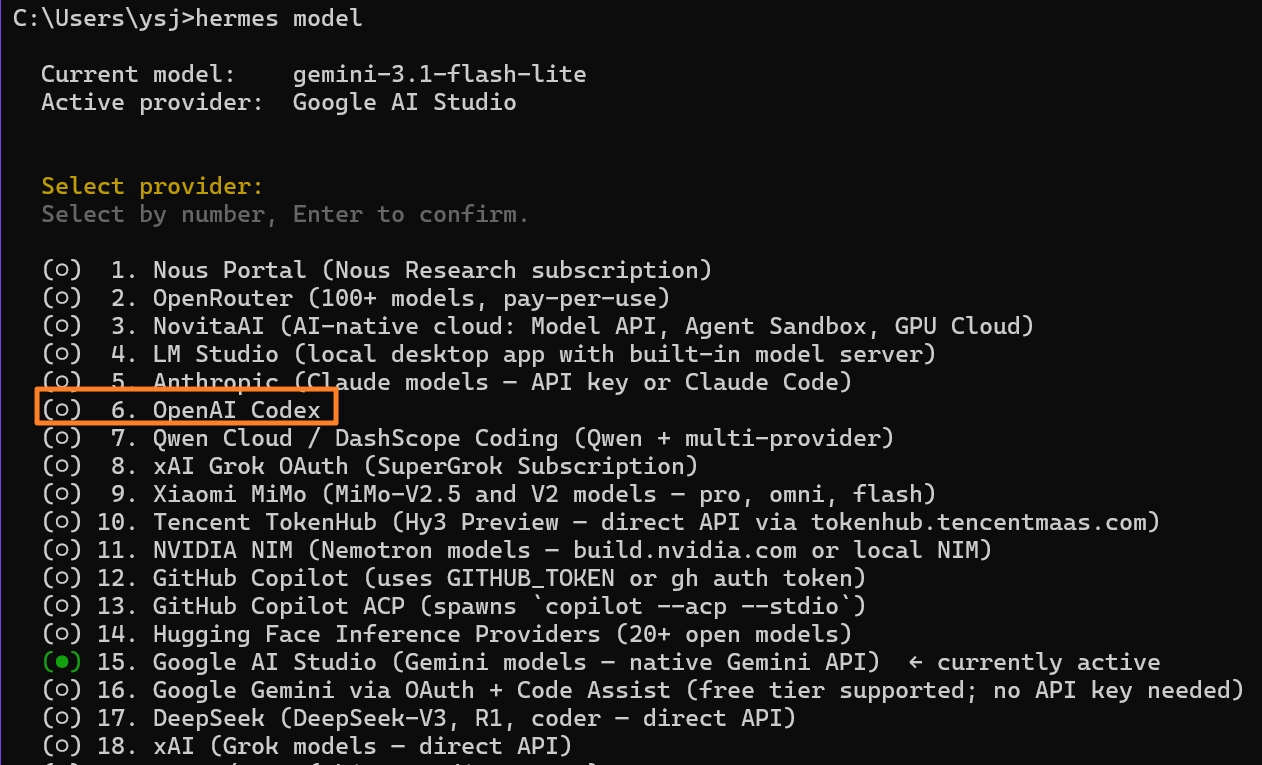Click the 'Select provider:' prompt heading

pyautogui.click(x=152, y=186)
